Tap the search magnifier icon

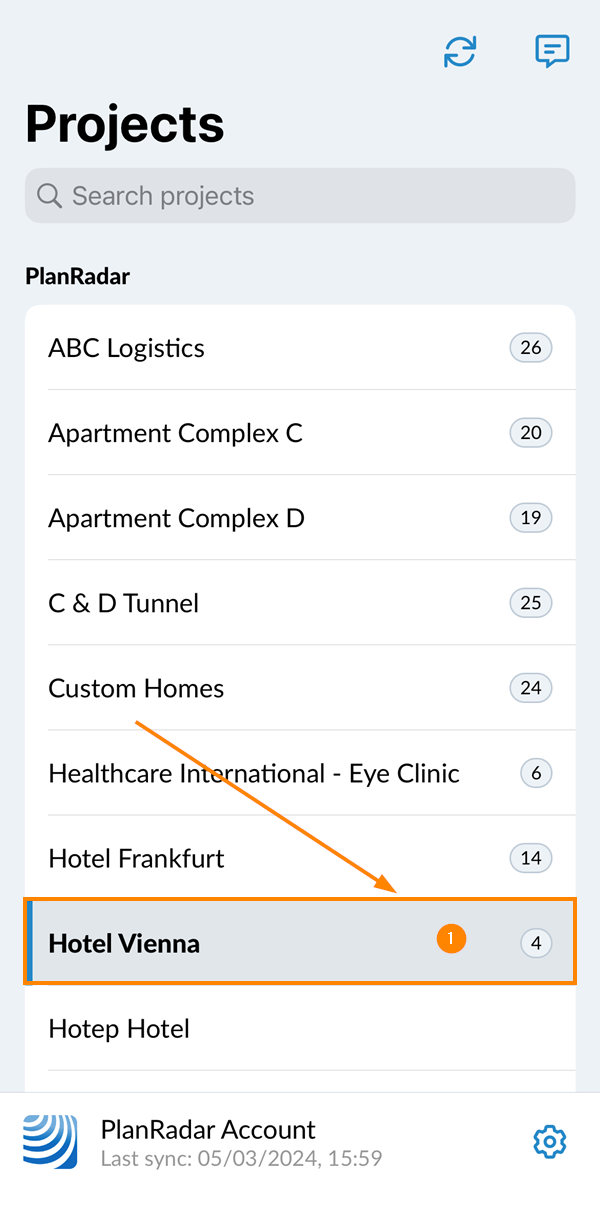pyautogui.click(x=49, y=196)
